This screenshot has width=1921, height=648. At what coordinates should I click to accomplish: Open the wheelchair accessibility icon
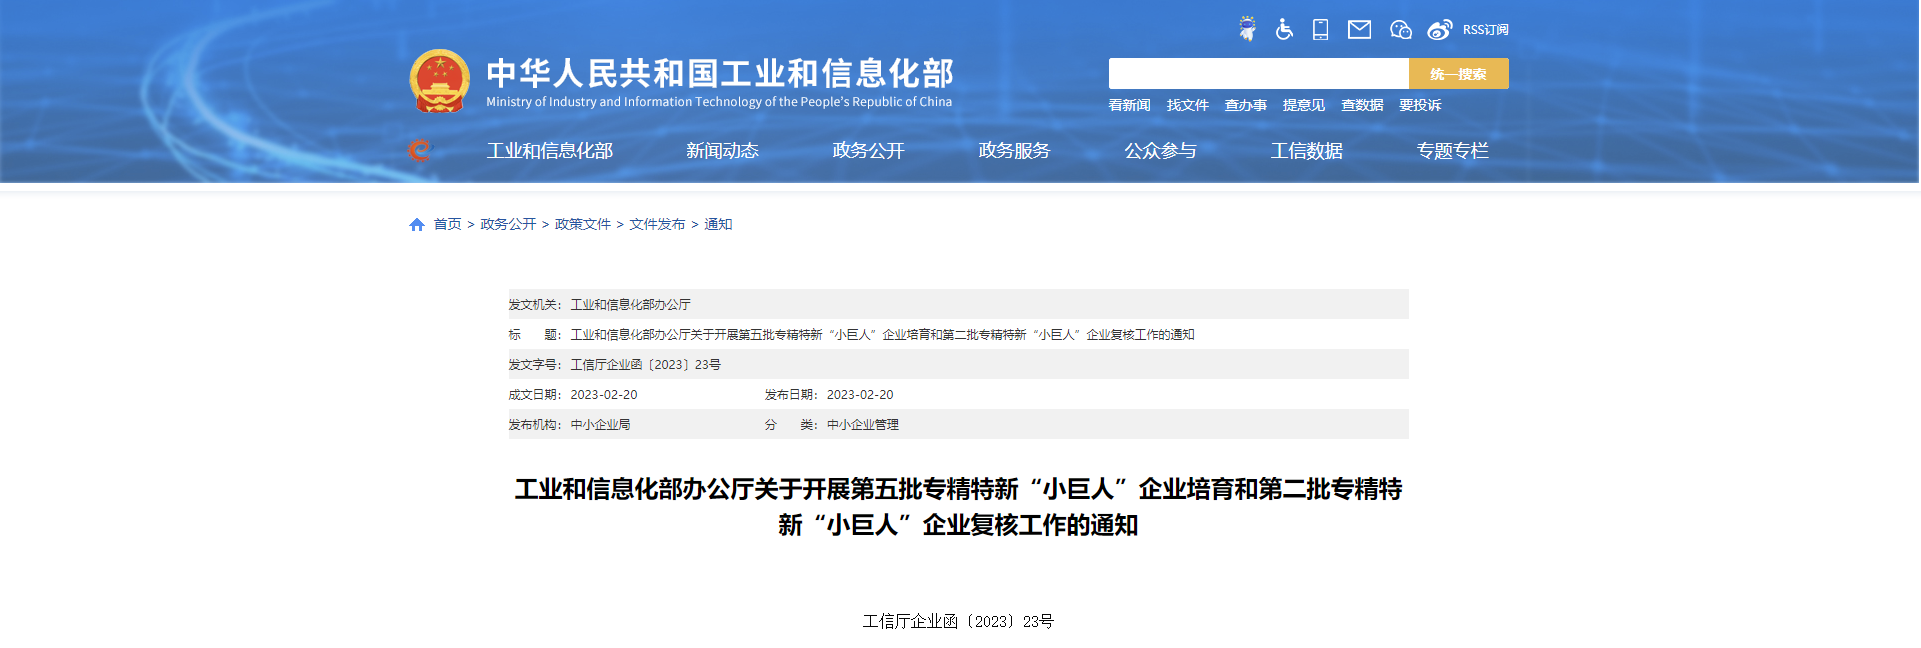pos(1284,29)
